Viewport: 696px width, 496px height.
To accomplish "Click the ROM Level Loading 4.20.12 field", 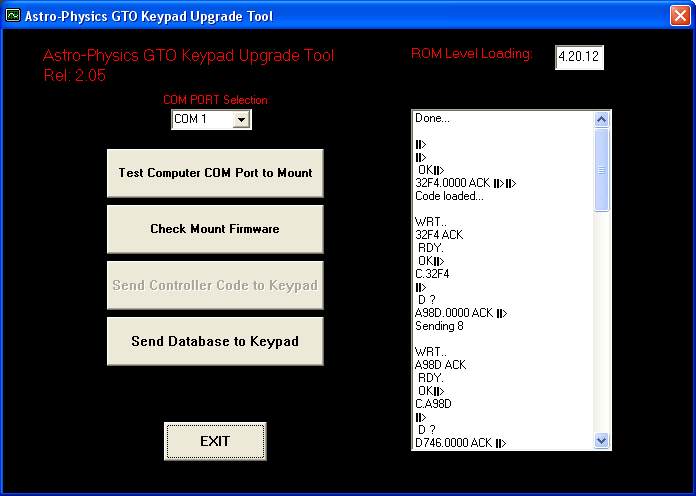I will coord(579,57).
